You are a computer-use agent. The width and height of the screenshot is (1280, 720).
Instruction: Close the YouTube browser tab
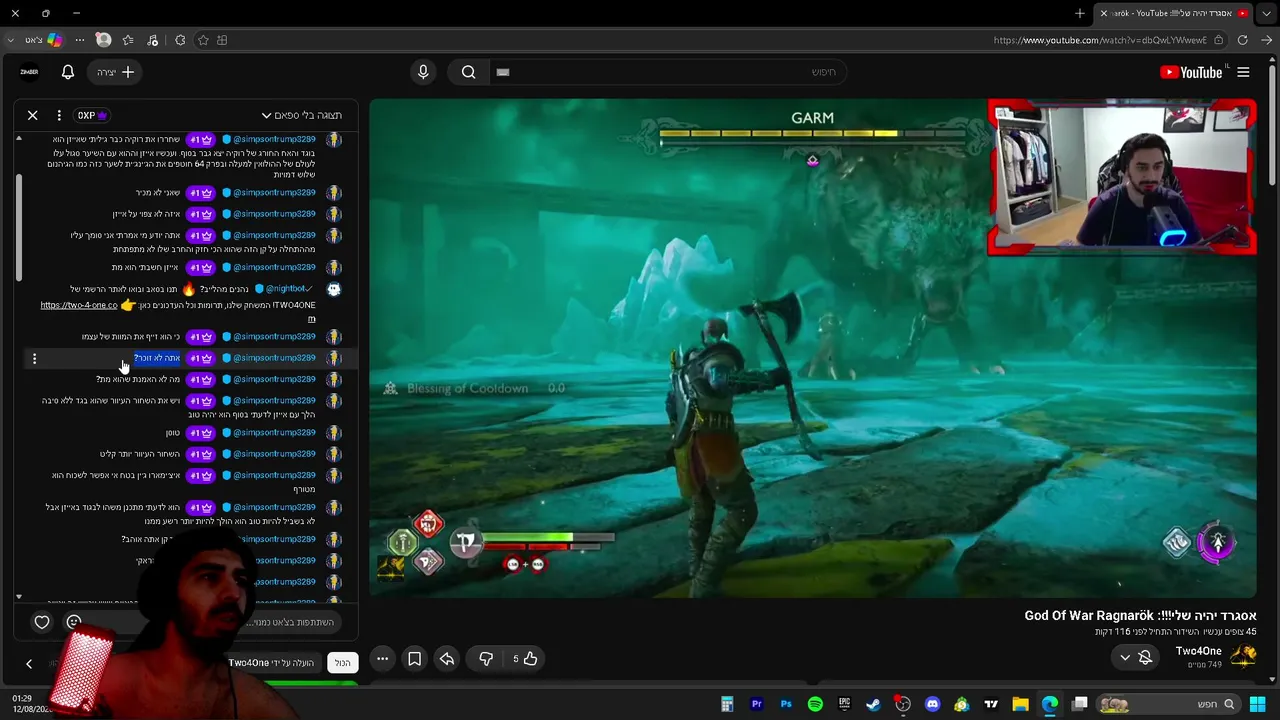click(1103, 13)
